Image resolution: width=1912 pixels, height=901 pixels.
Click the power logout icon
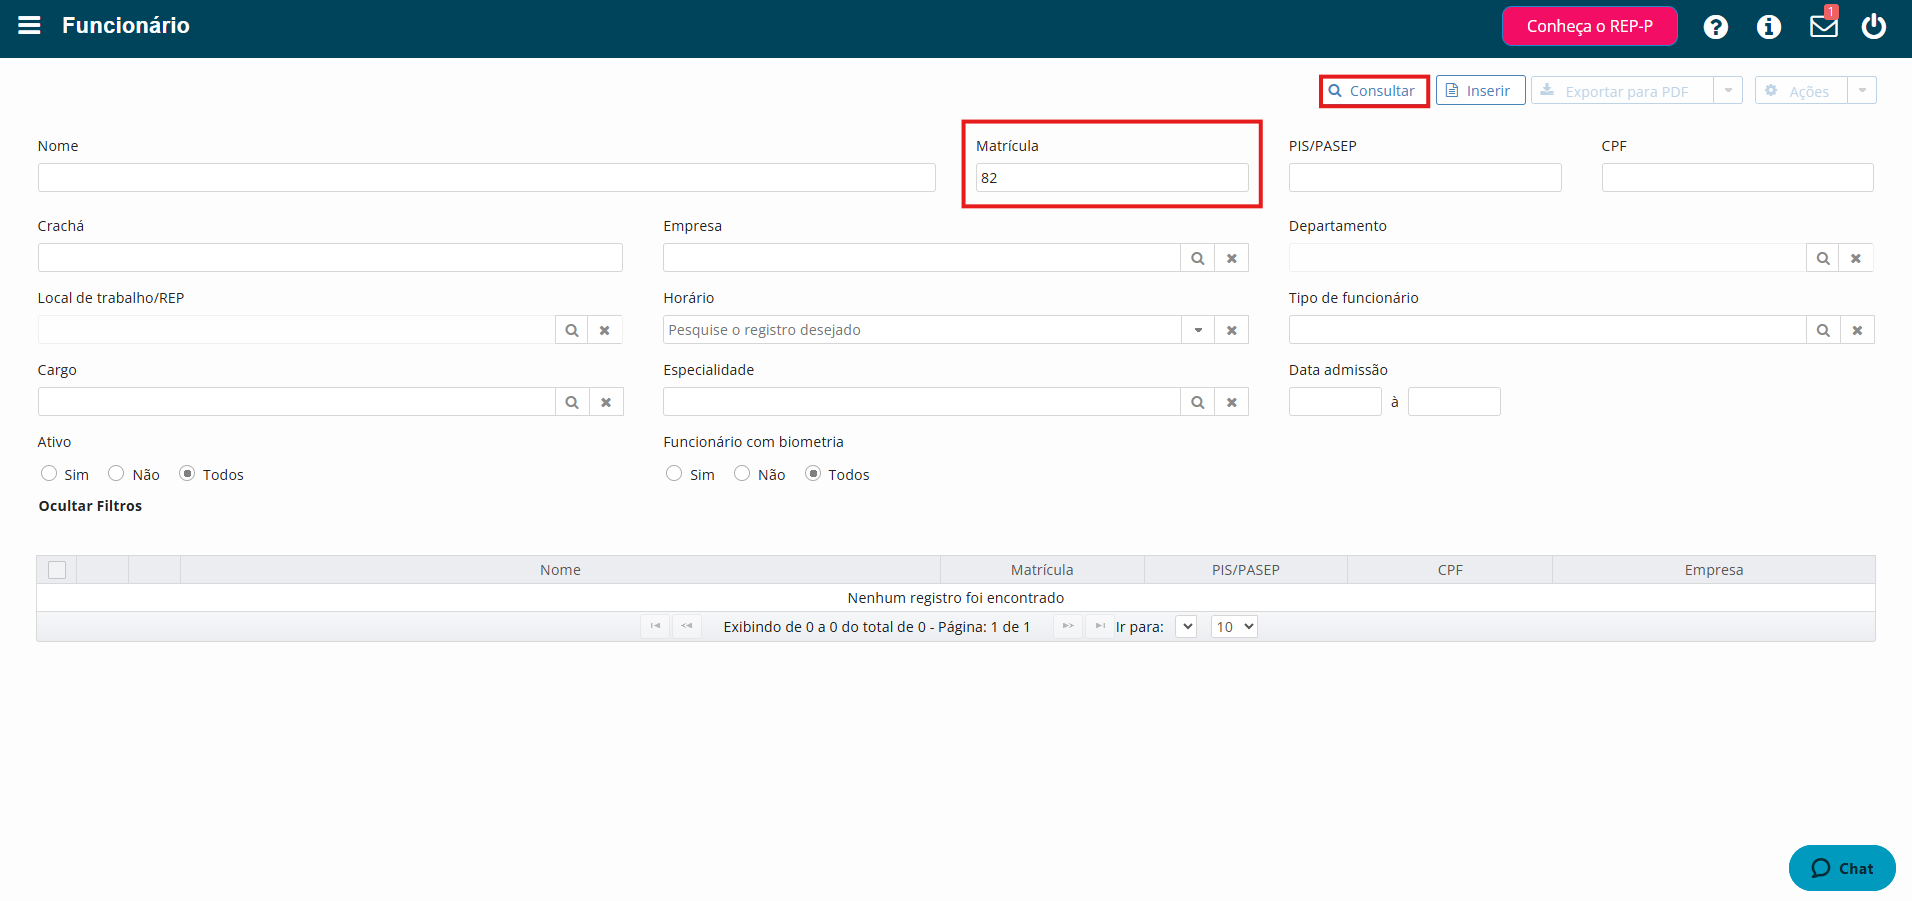point(1874,26)
